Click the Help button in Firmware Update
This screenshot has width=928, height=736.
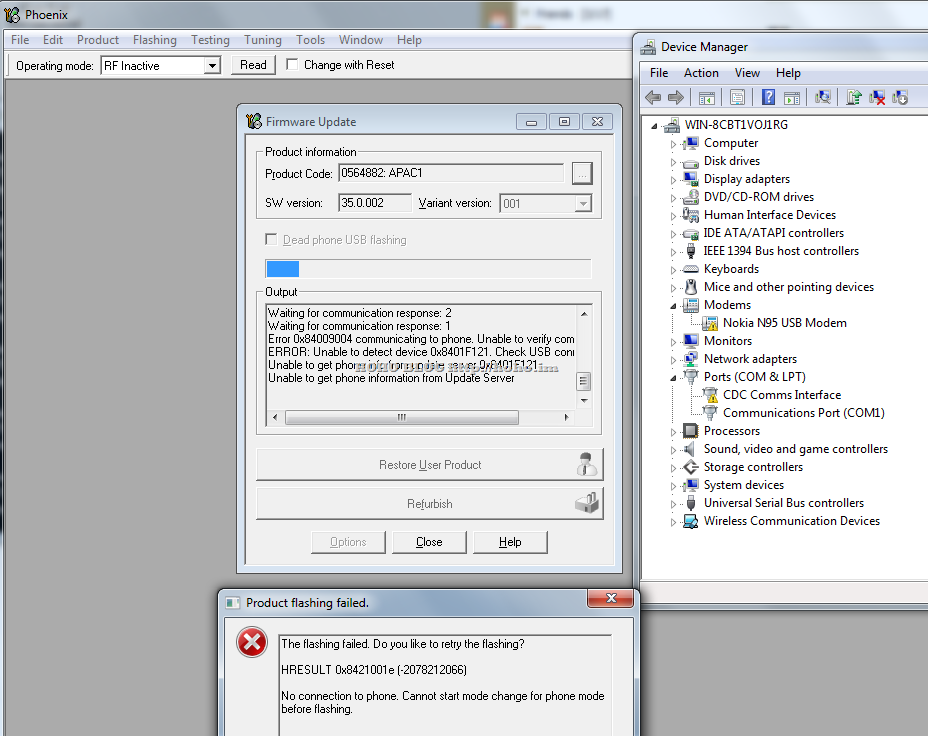click(510, 542)
